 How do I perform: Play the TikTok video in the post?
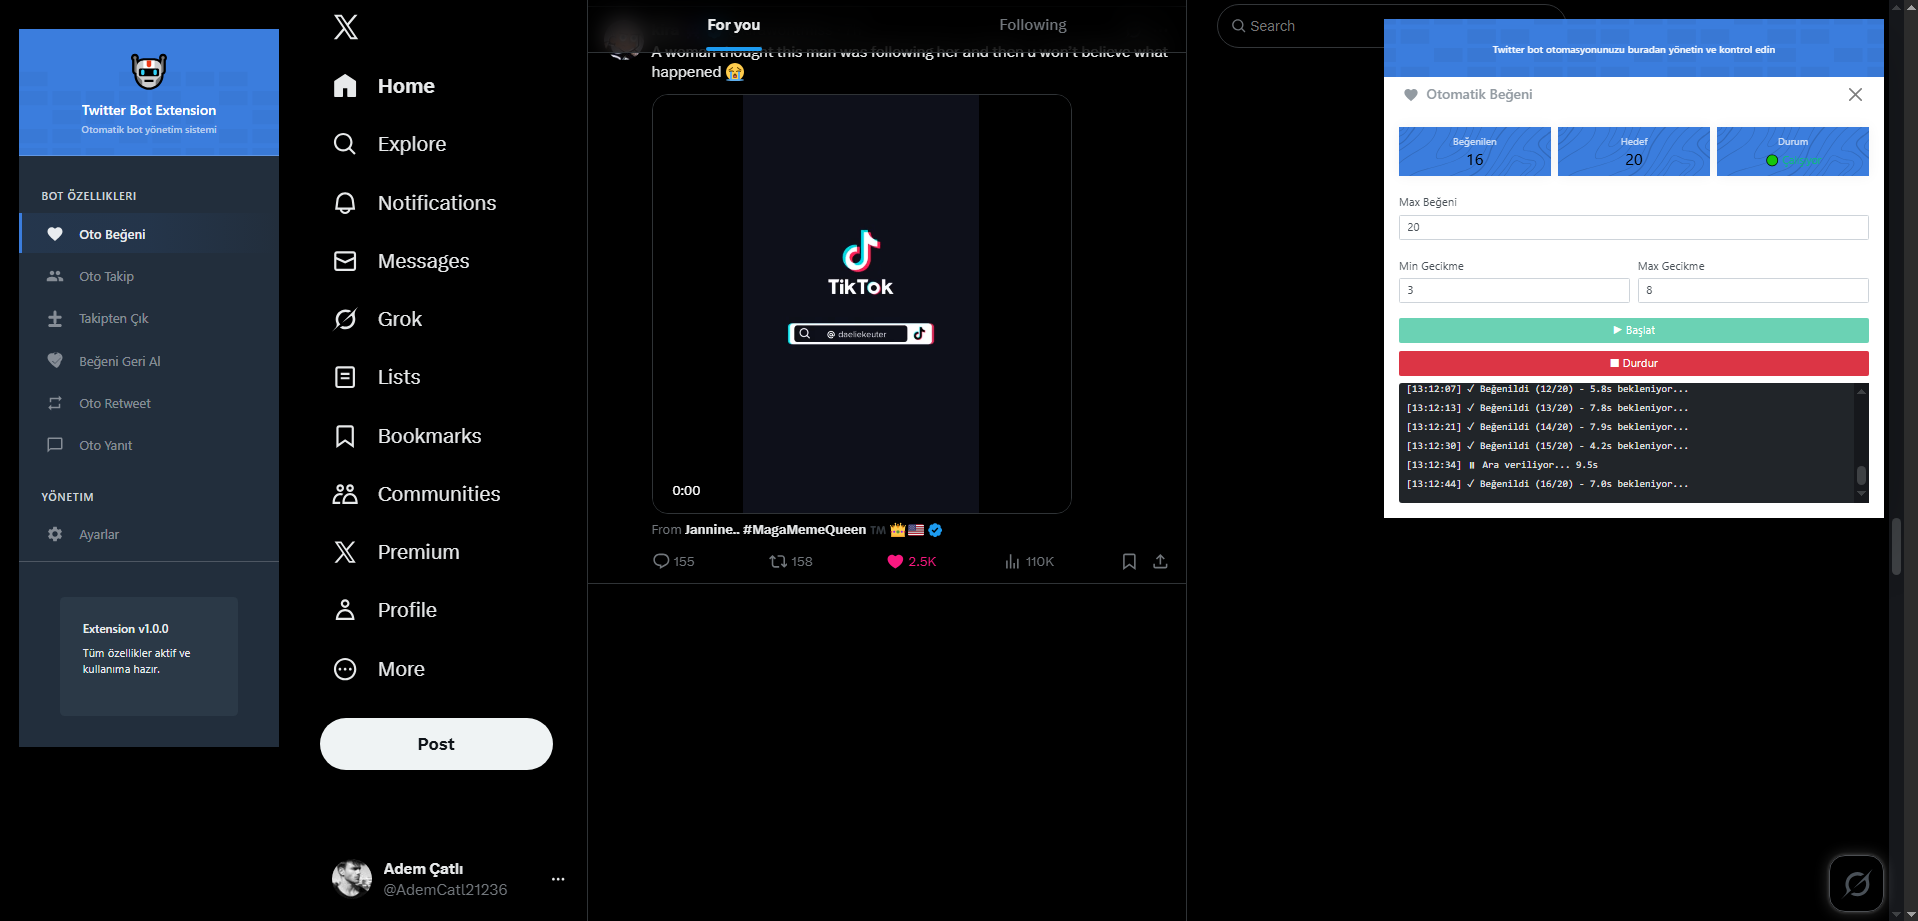point(861,304)
